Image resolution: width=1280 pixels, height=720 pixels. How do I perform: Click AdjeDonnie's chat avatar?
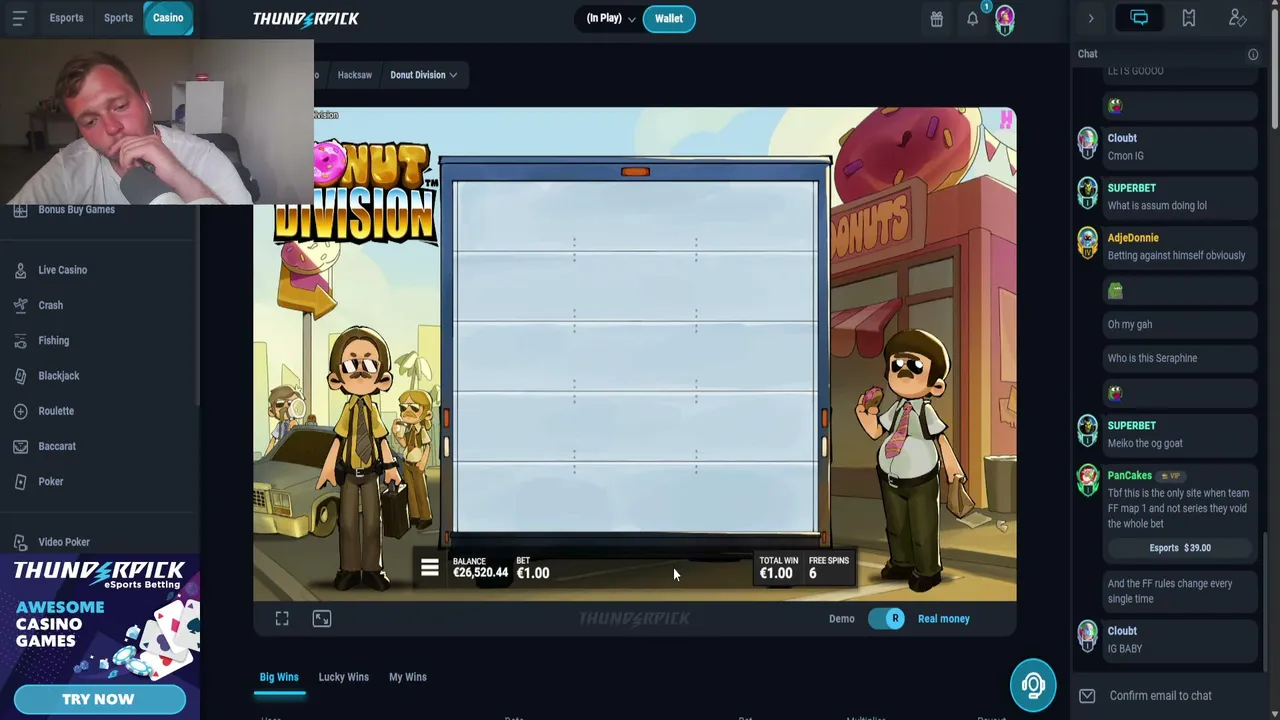coord(1087,244)
